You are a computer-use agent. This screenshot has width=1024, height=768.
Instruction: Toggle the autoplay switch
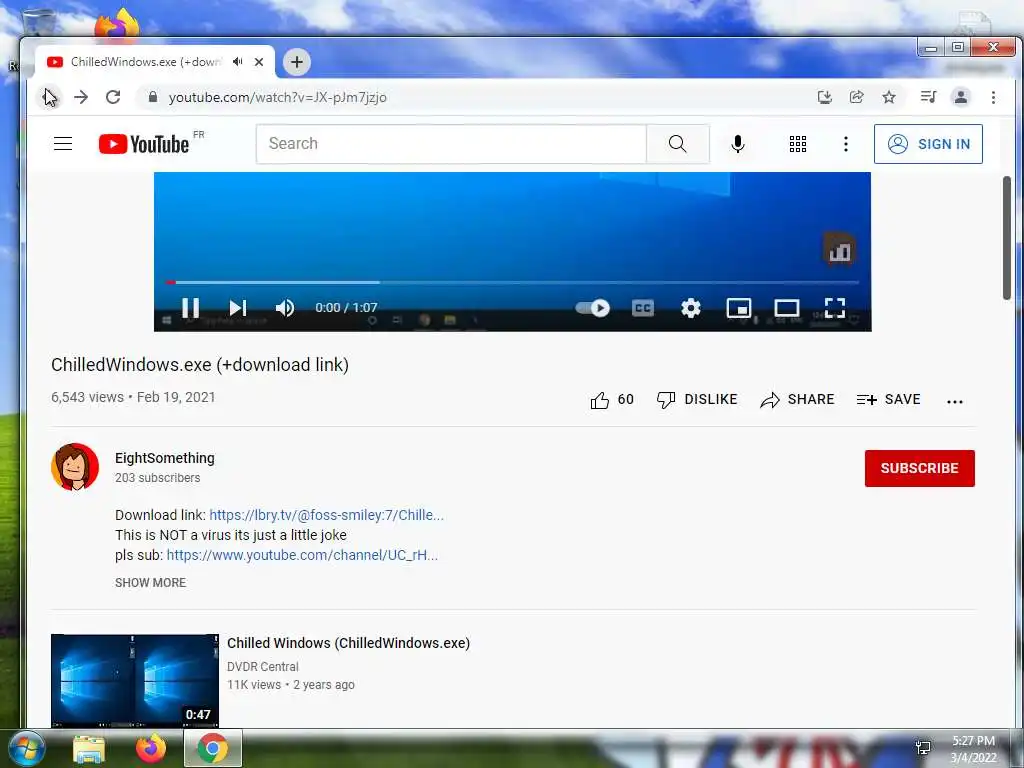pos(592,308)
